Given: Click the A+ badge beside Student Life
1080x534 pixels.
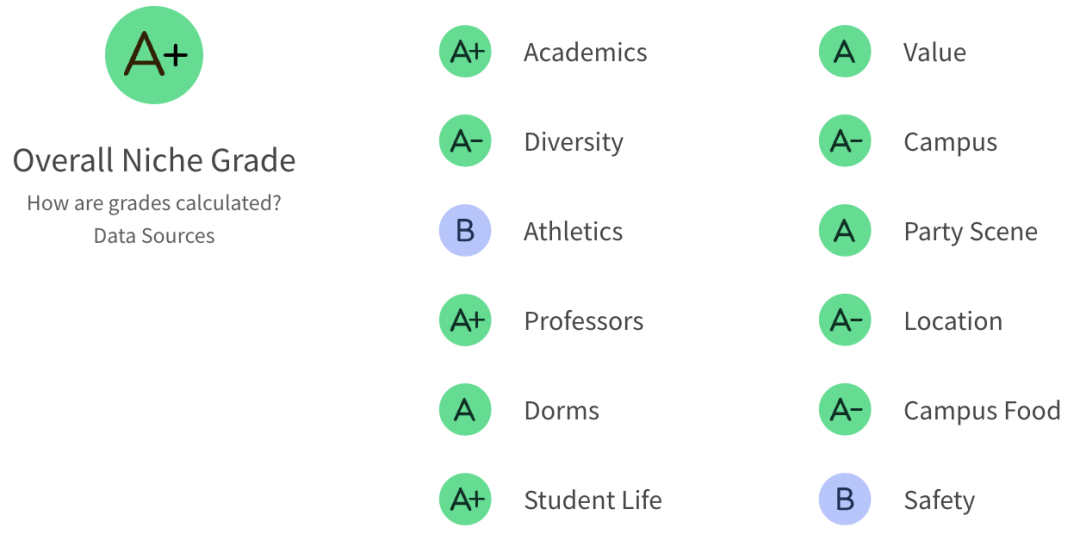Looking at the screenshot, I should [465, 500].
